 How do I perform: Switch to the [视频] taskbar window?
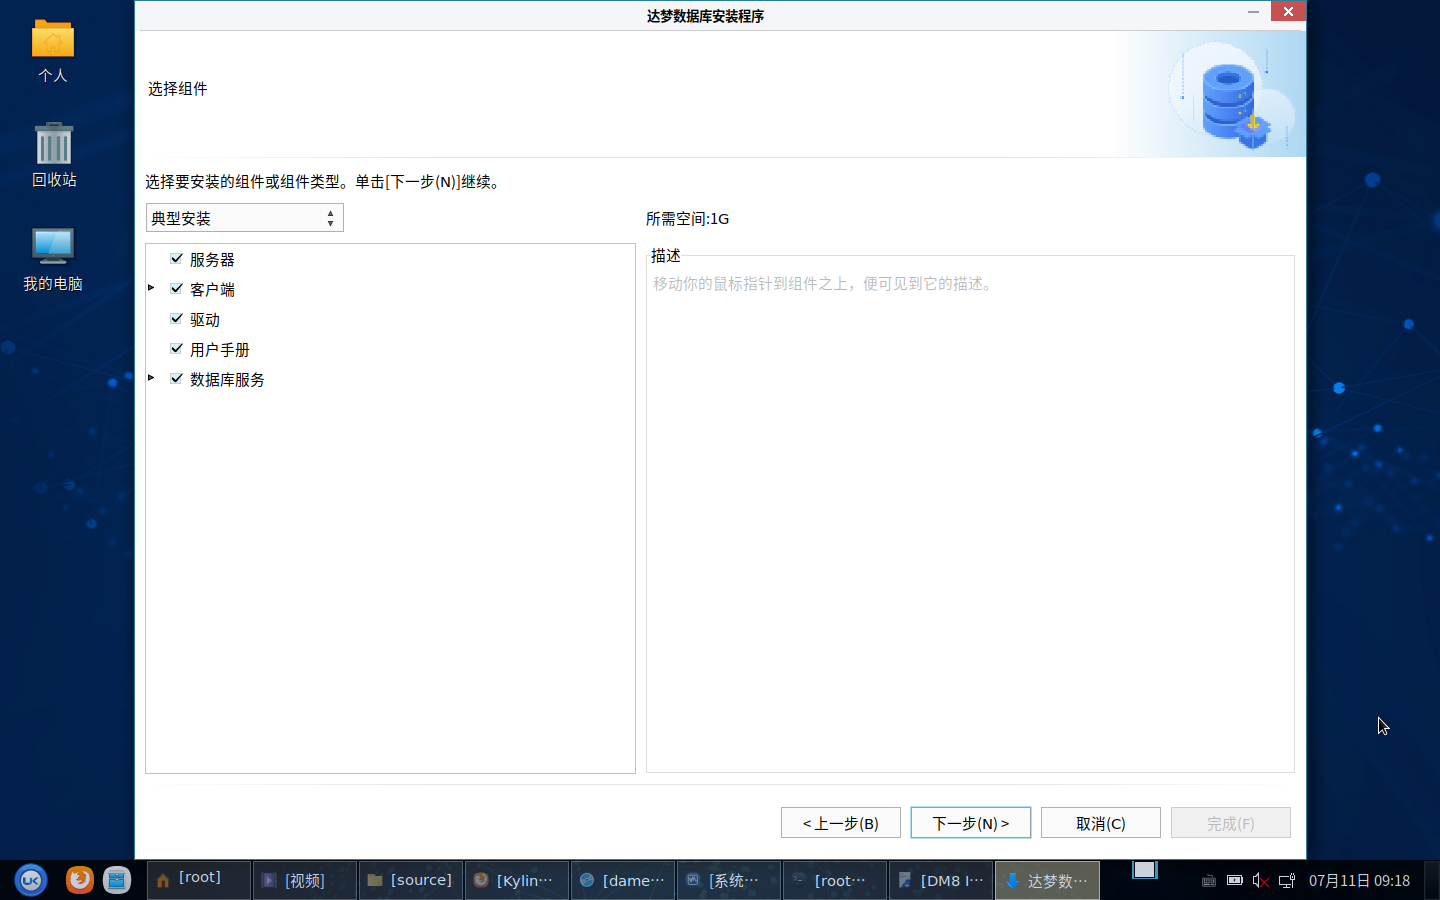point(304,880)
